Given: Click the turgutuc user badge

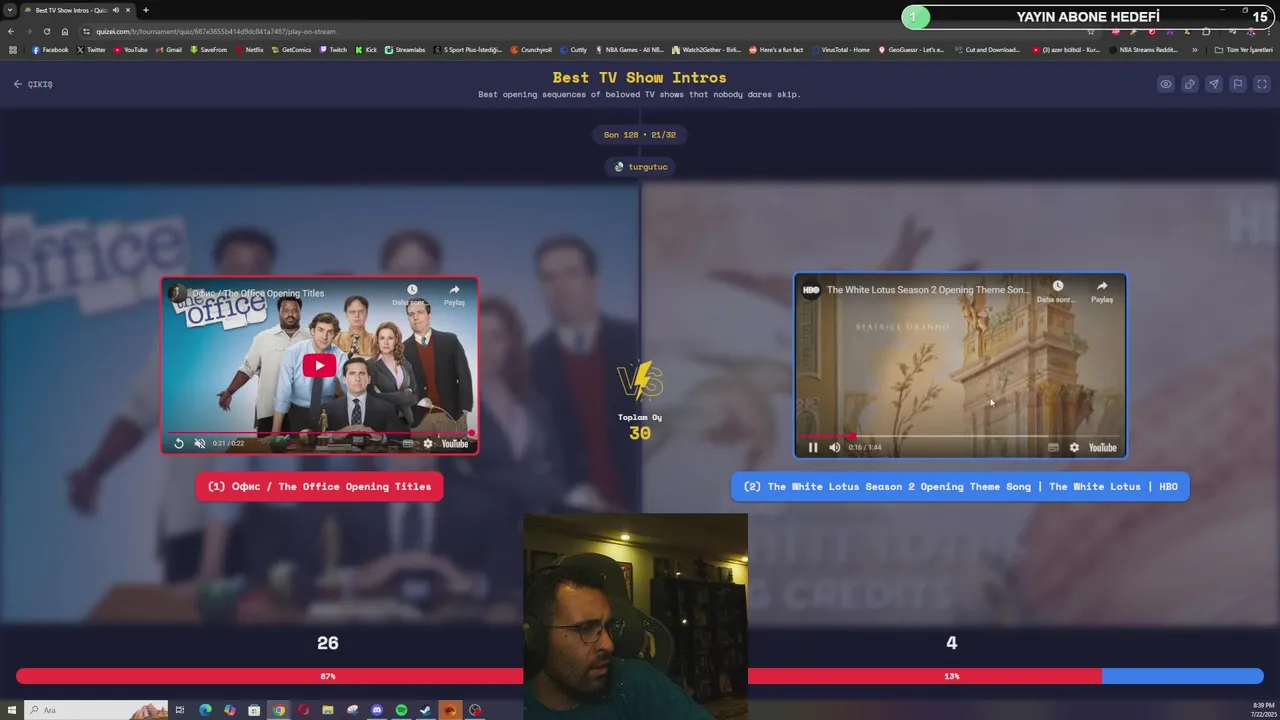Looking at the screenshot, I should click(640, 167).
